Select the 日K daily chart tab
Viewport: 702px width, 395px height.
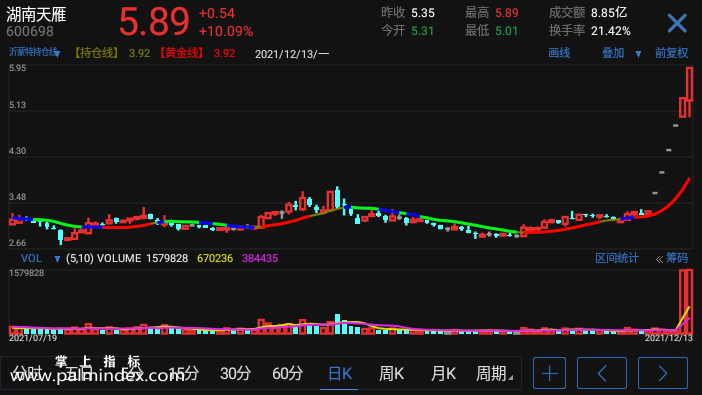[340, 373]
